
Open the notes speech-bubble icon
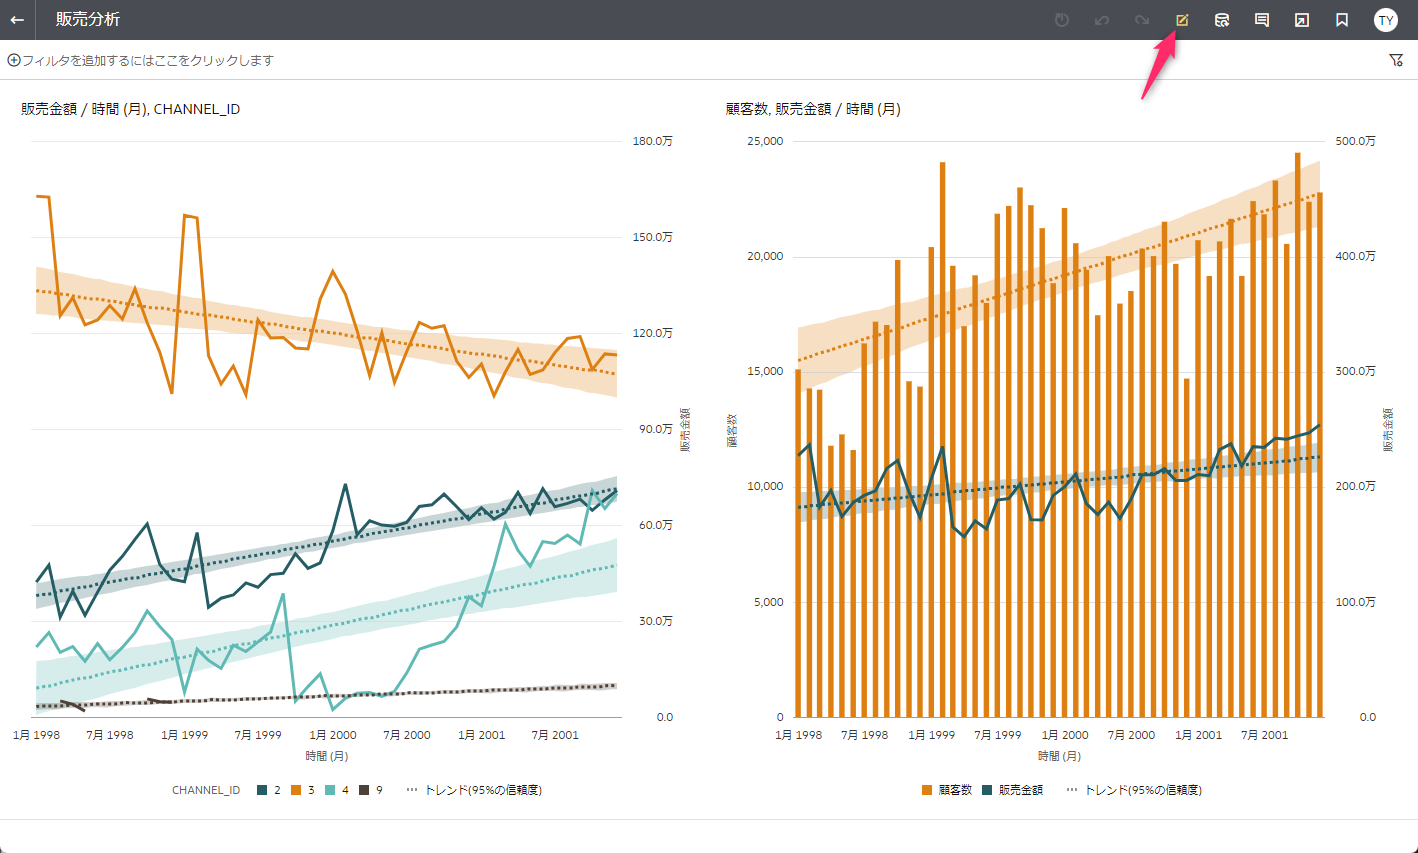coord(1262,20)
